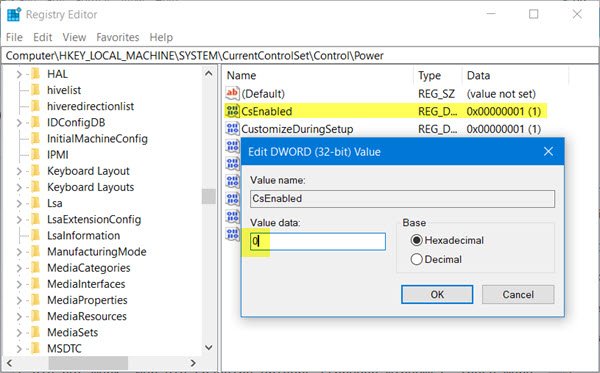Click the Keyboard Layout folder icon

[x=36, y=170]
